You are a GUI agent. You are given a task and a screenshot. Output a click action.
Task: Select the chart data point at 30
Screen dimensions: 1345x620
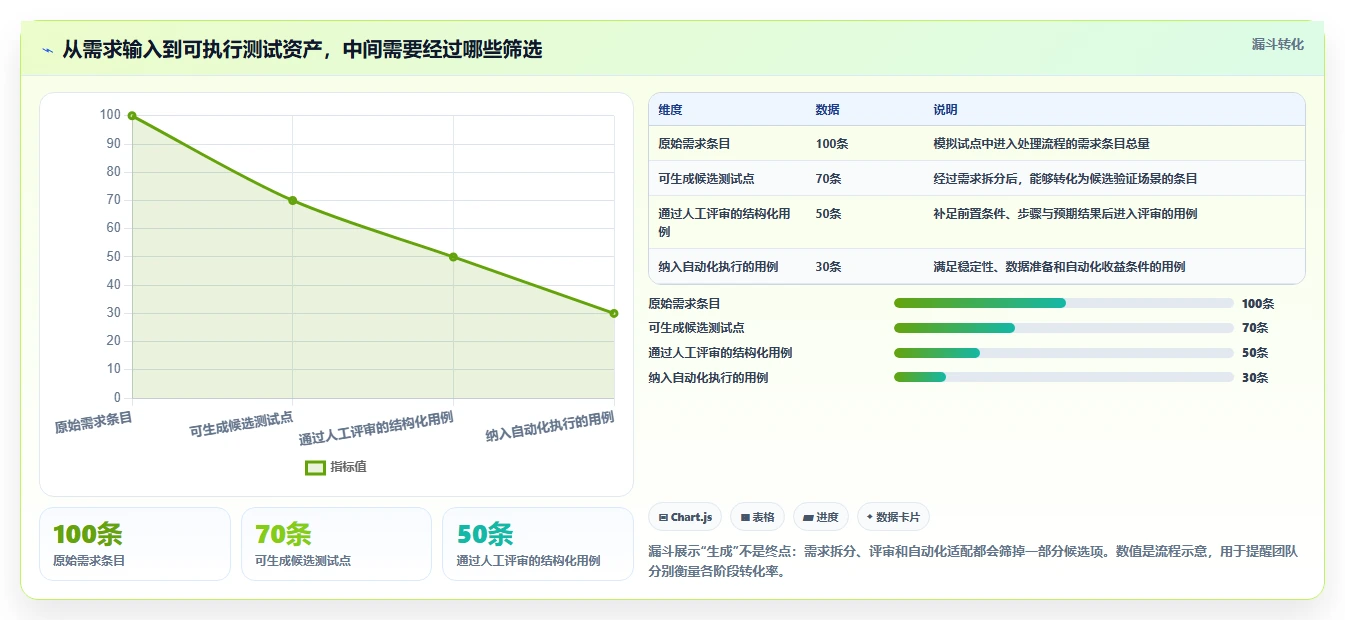pyautogui.click(x=613, y=313)
